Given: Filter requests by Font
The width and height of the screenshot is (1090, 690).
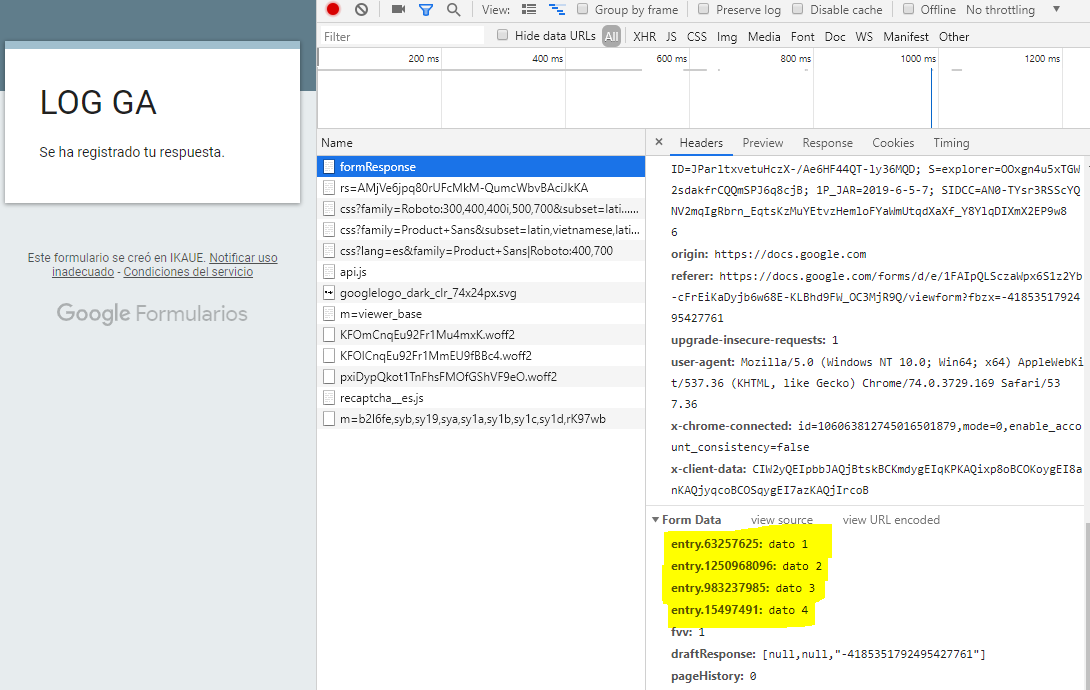Looking at the screenshot, I should 802,37.
